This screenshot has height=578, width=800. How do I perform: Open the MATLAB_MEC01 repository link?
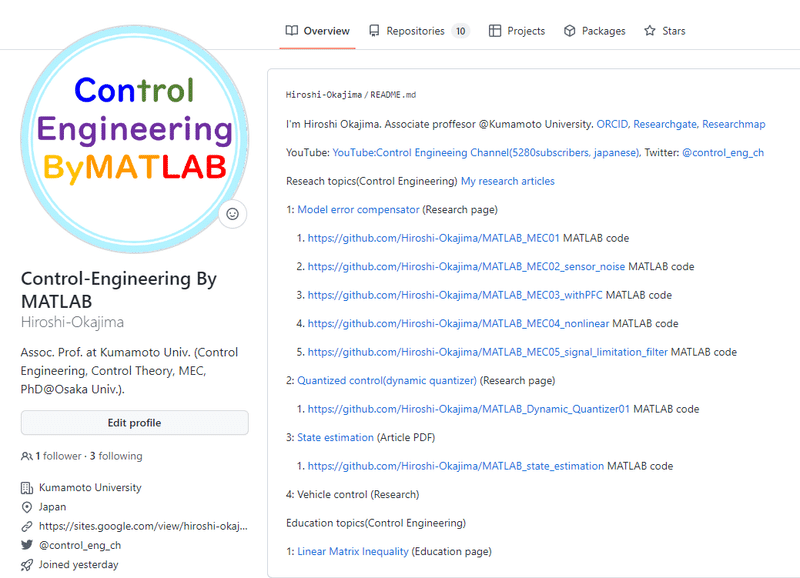tap(434, 238)
